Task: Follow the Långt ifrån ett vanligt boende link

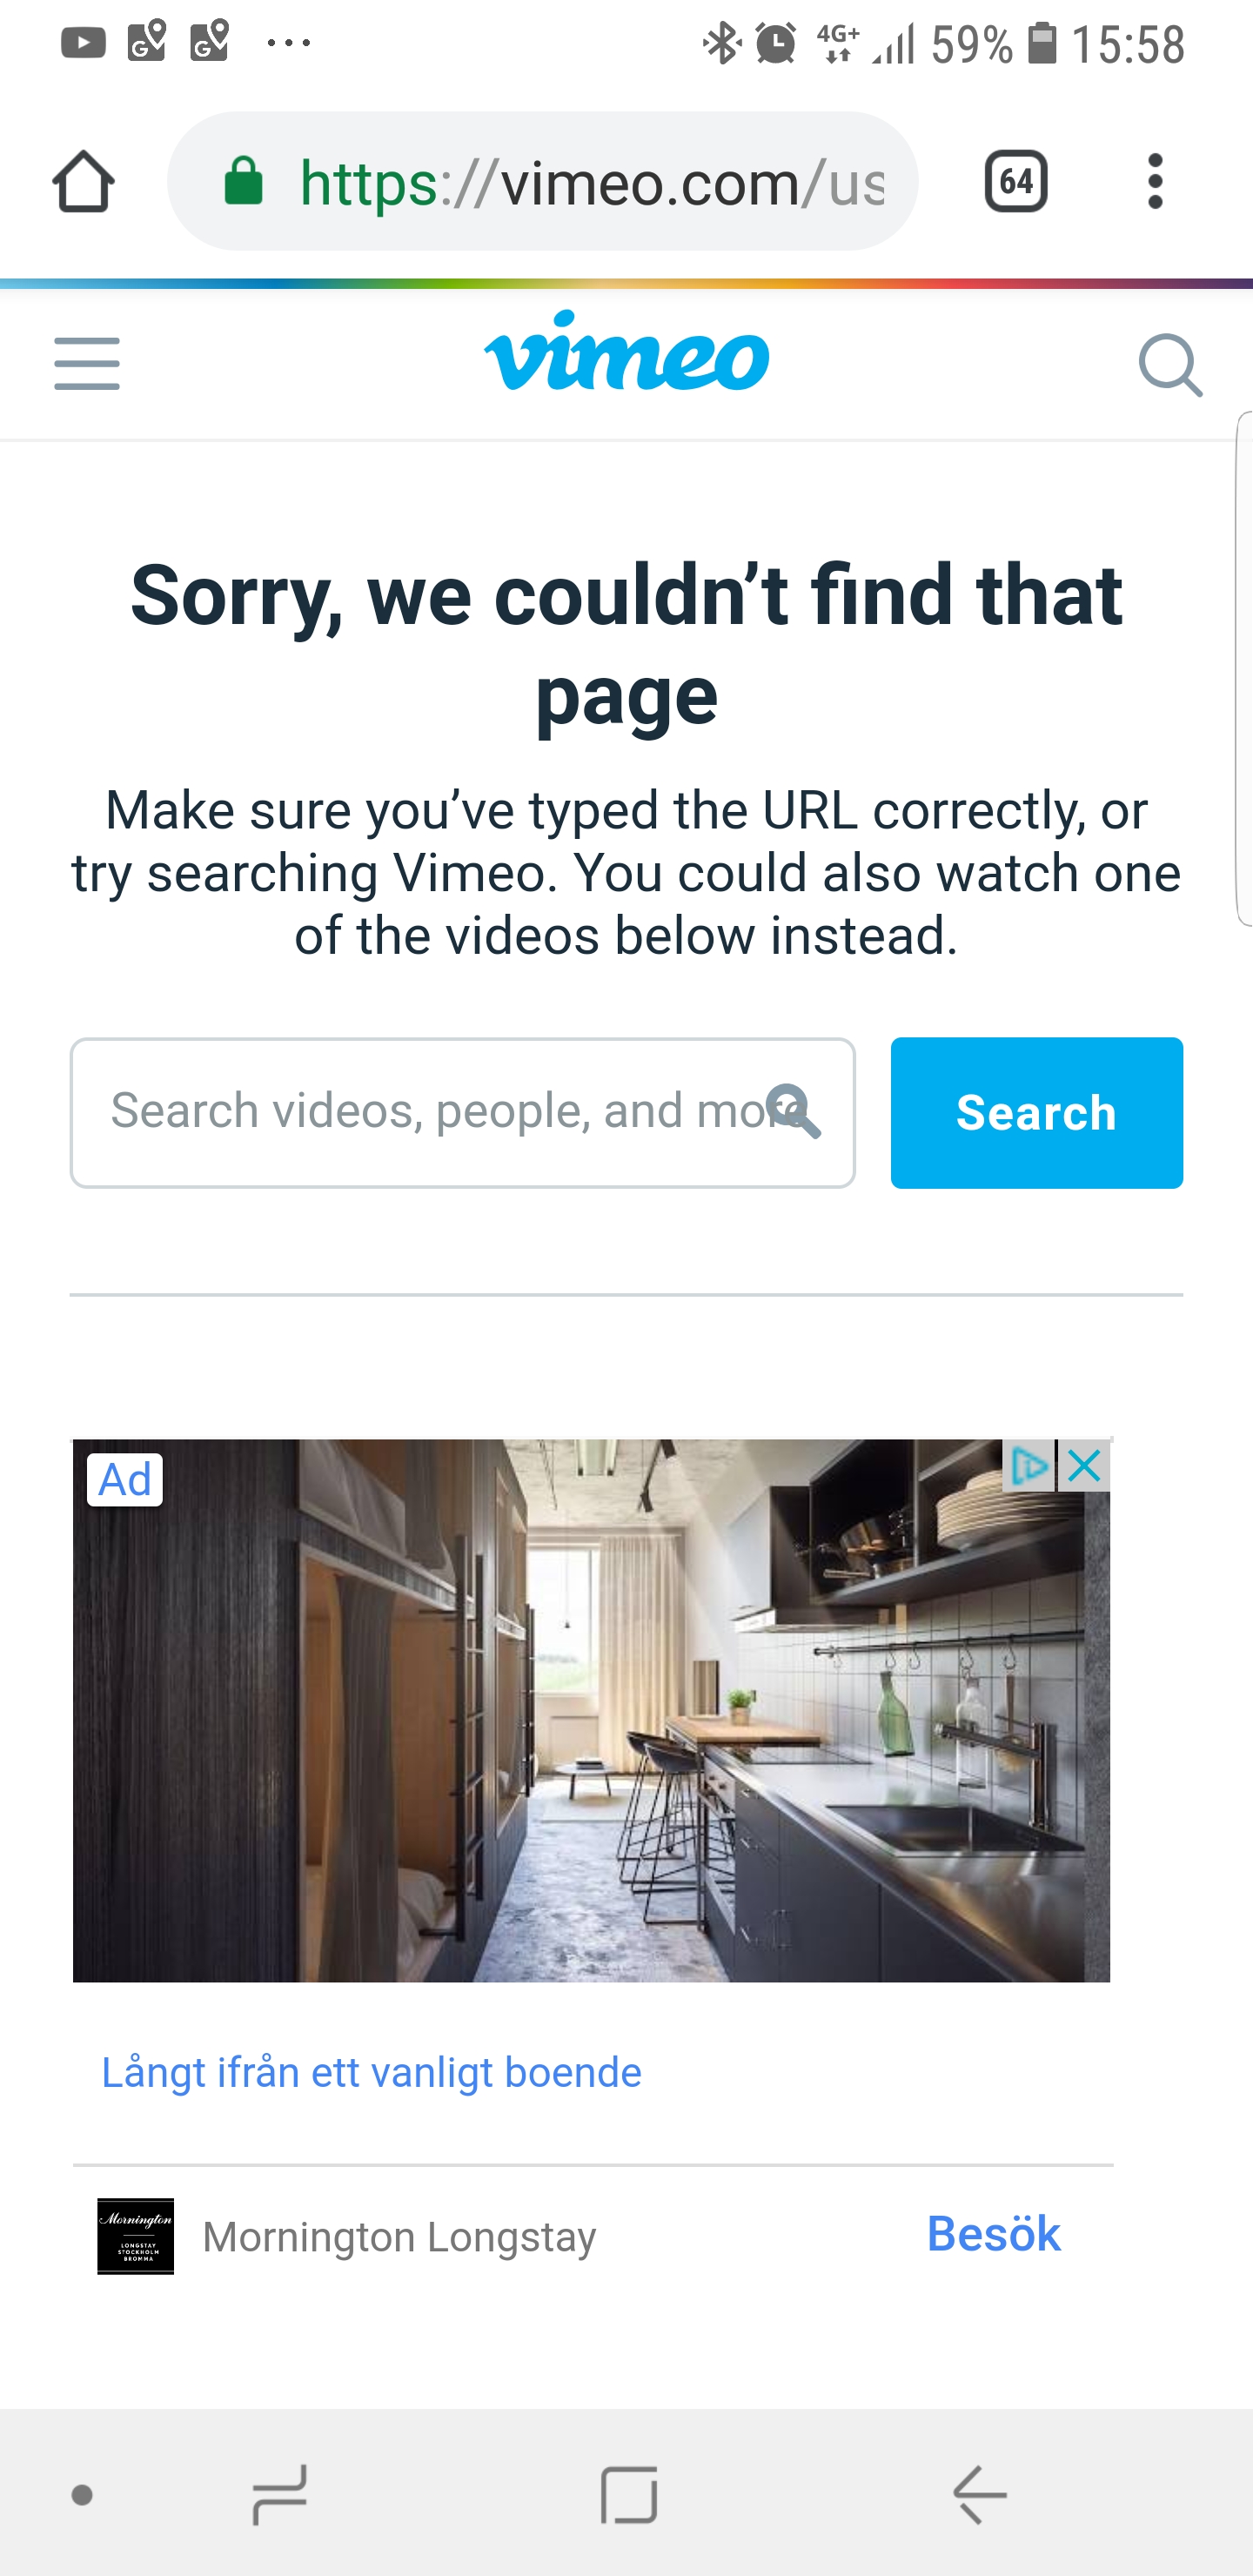Action: 372,2072
